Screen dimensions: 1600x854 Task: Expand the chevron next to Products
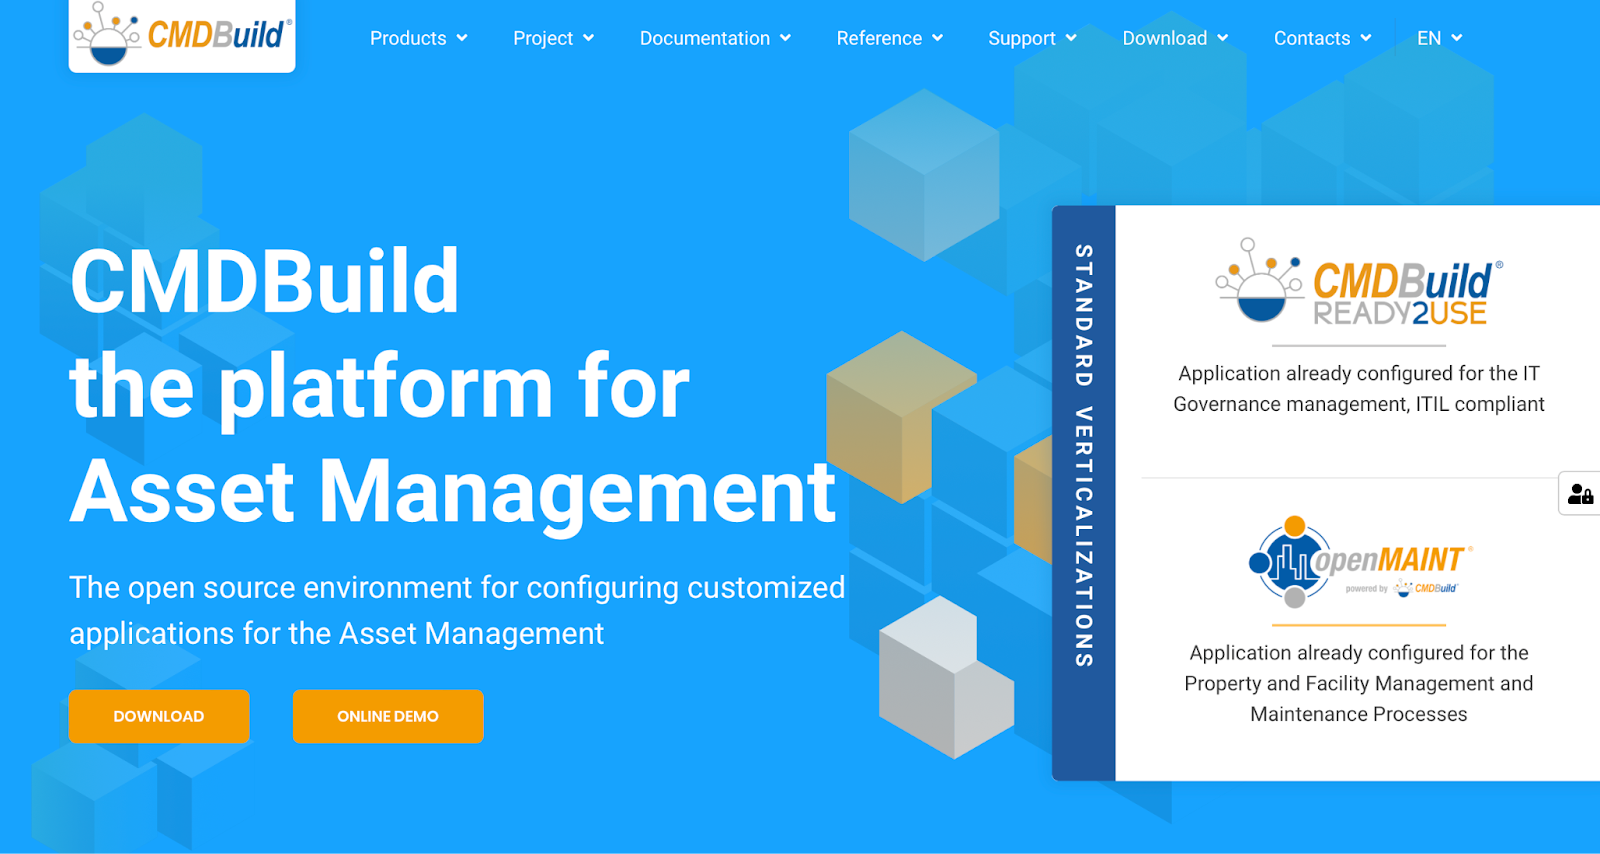[462, 38]
